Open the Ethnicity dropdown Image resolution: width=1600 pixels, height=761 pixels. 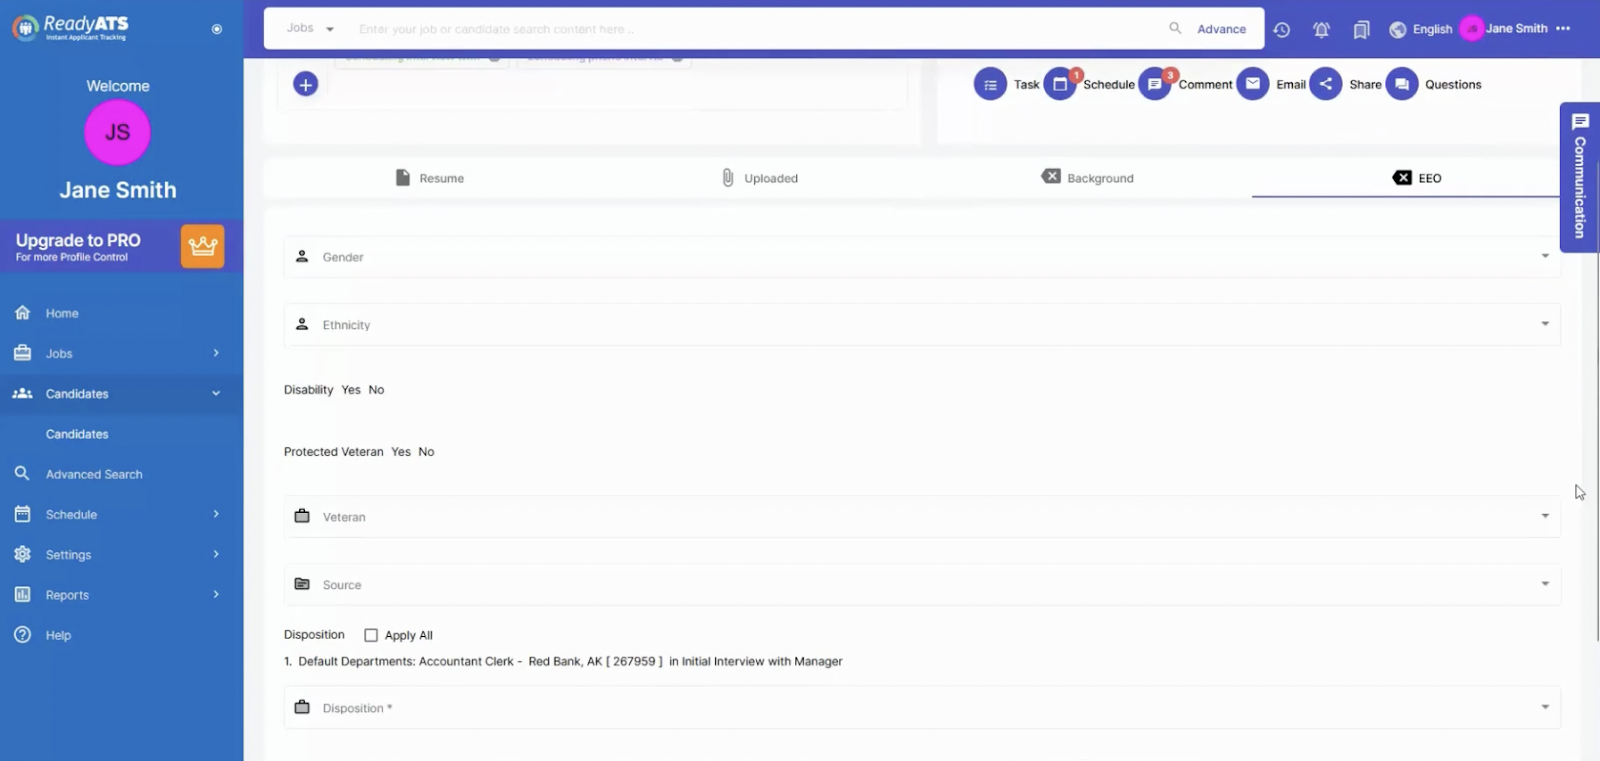(922, 325)
